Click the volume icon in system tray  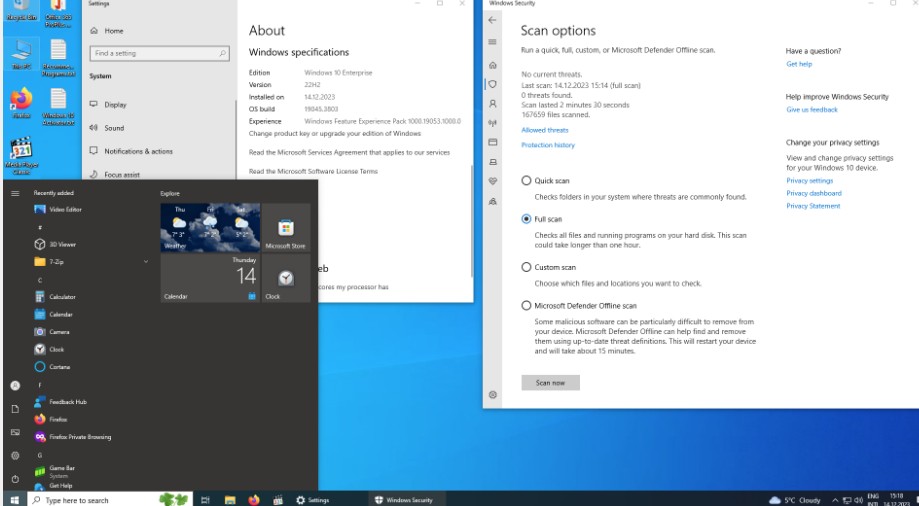[858, 500]
